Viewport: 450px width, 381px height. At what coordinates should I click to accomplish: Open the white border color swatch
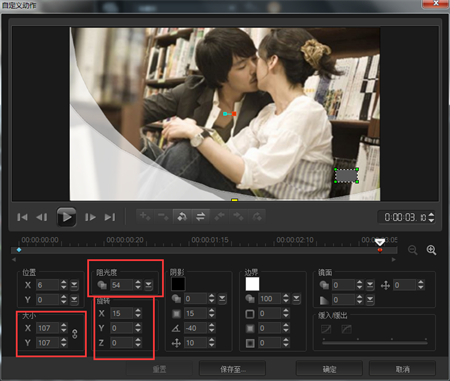252,284
